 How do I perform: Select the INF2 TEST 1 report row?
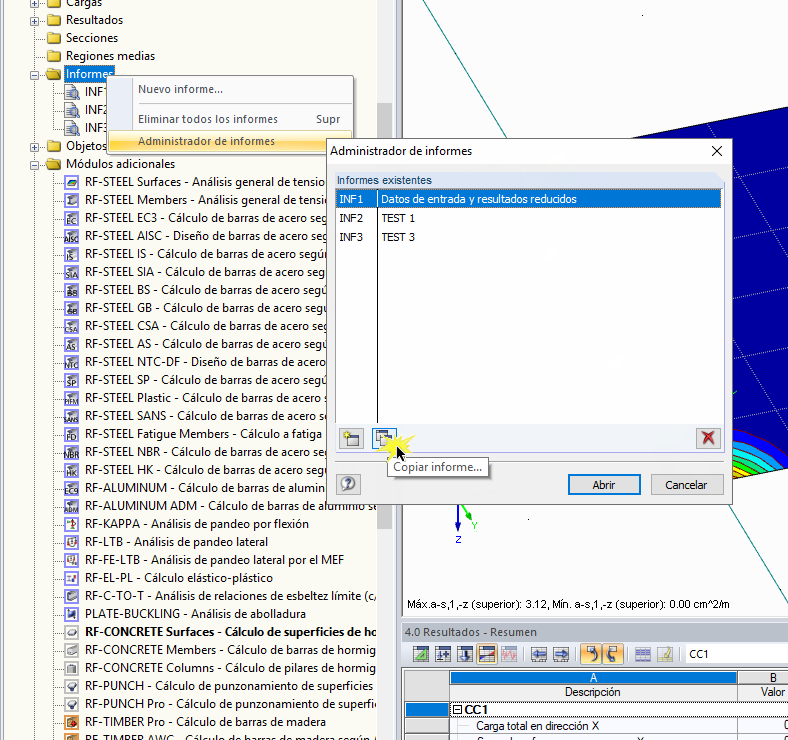529,218
